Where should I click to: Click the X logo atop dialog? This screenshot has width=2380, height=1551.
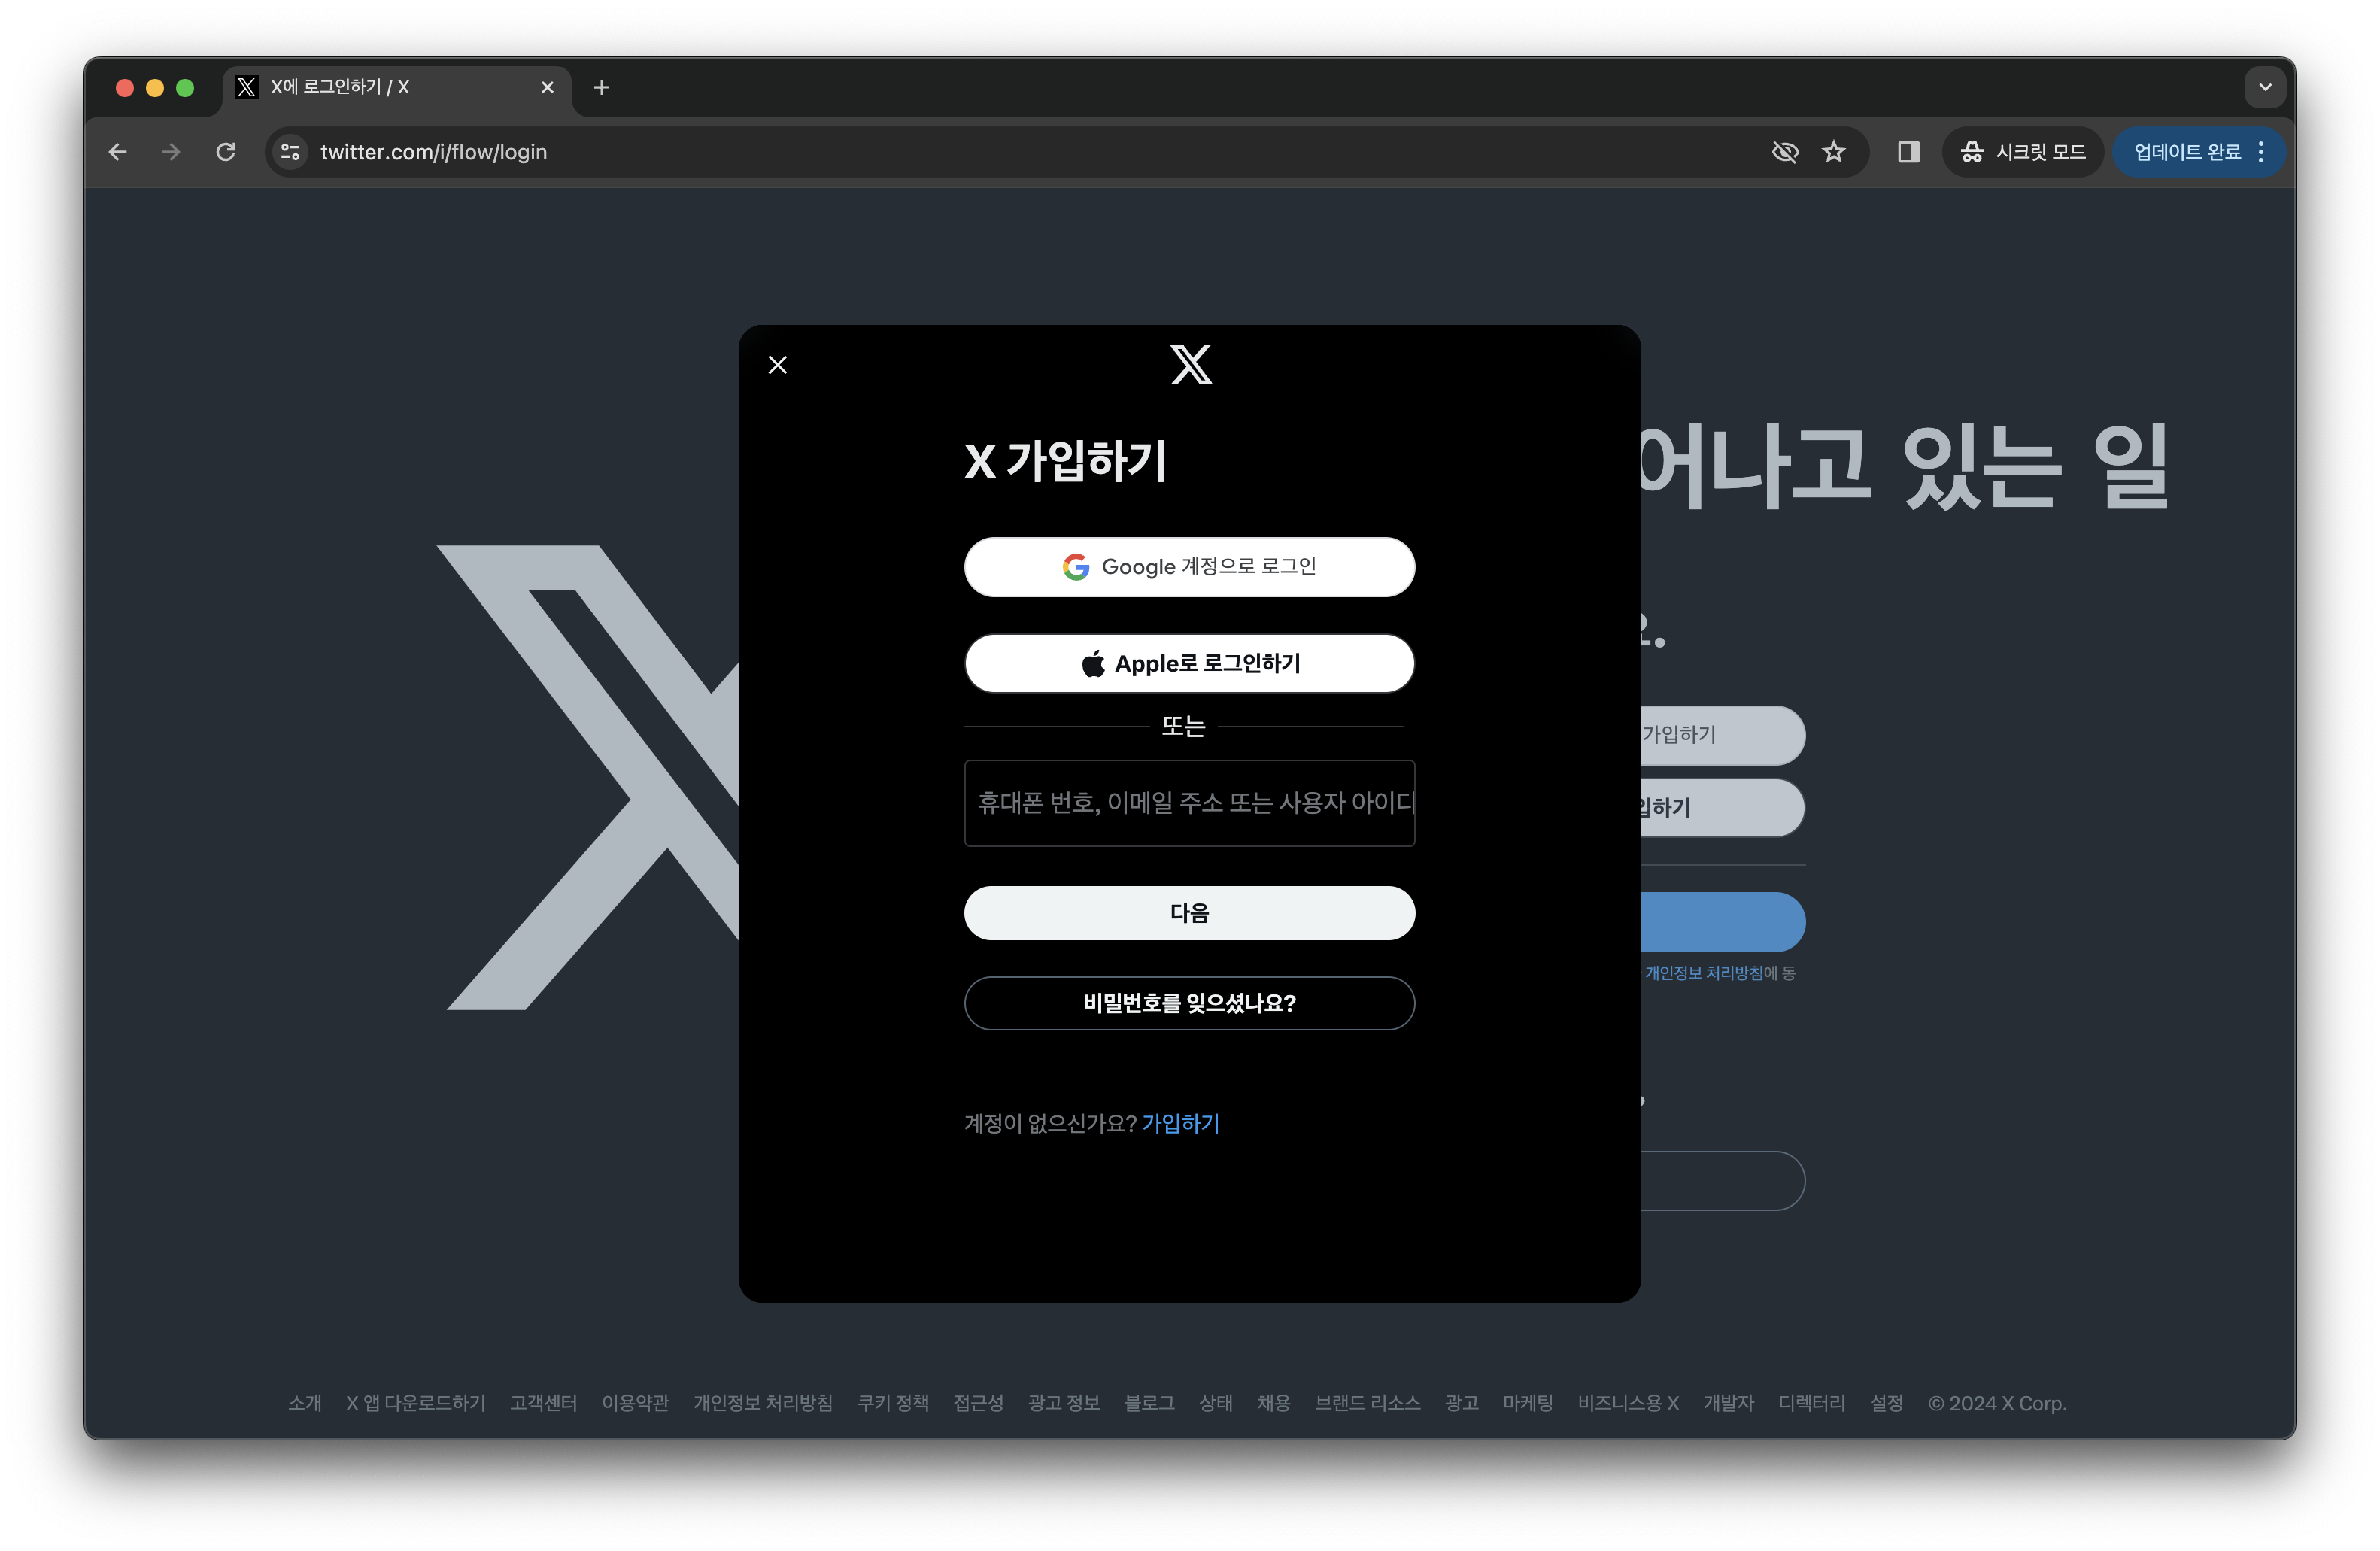pos(1190,365)
